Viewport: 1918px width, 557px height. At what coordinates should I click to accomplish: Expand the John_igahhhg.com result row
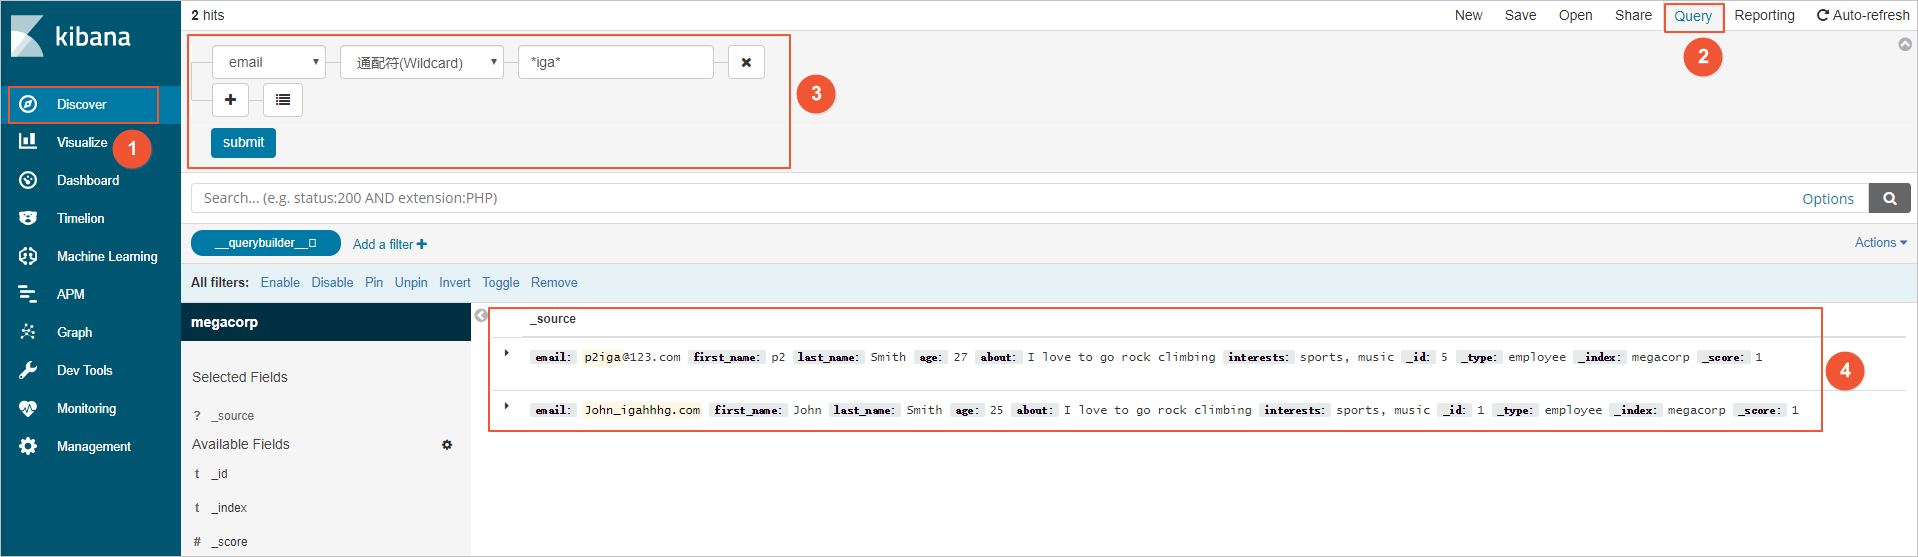507,406
